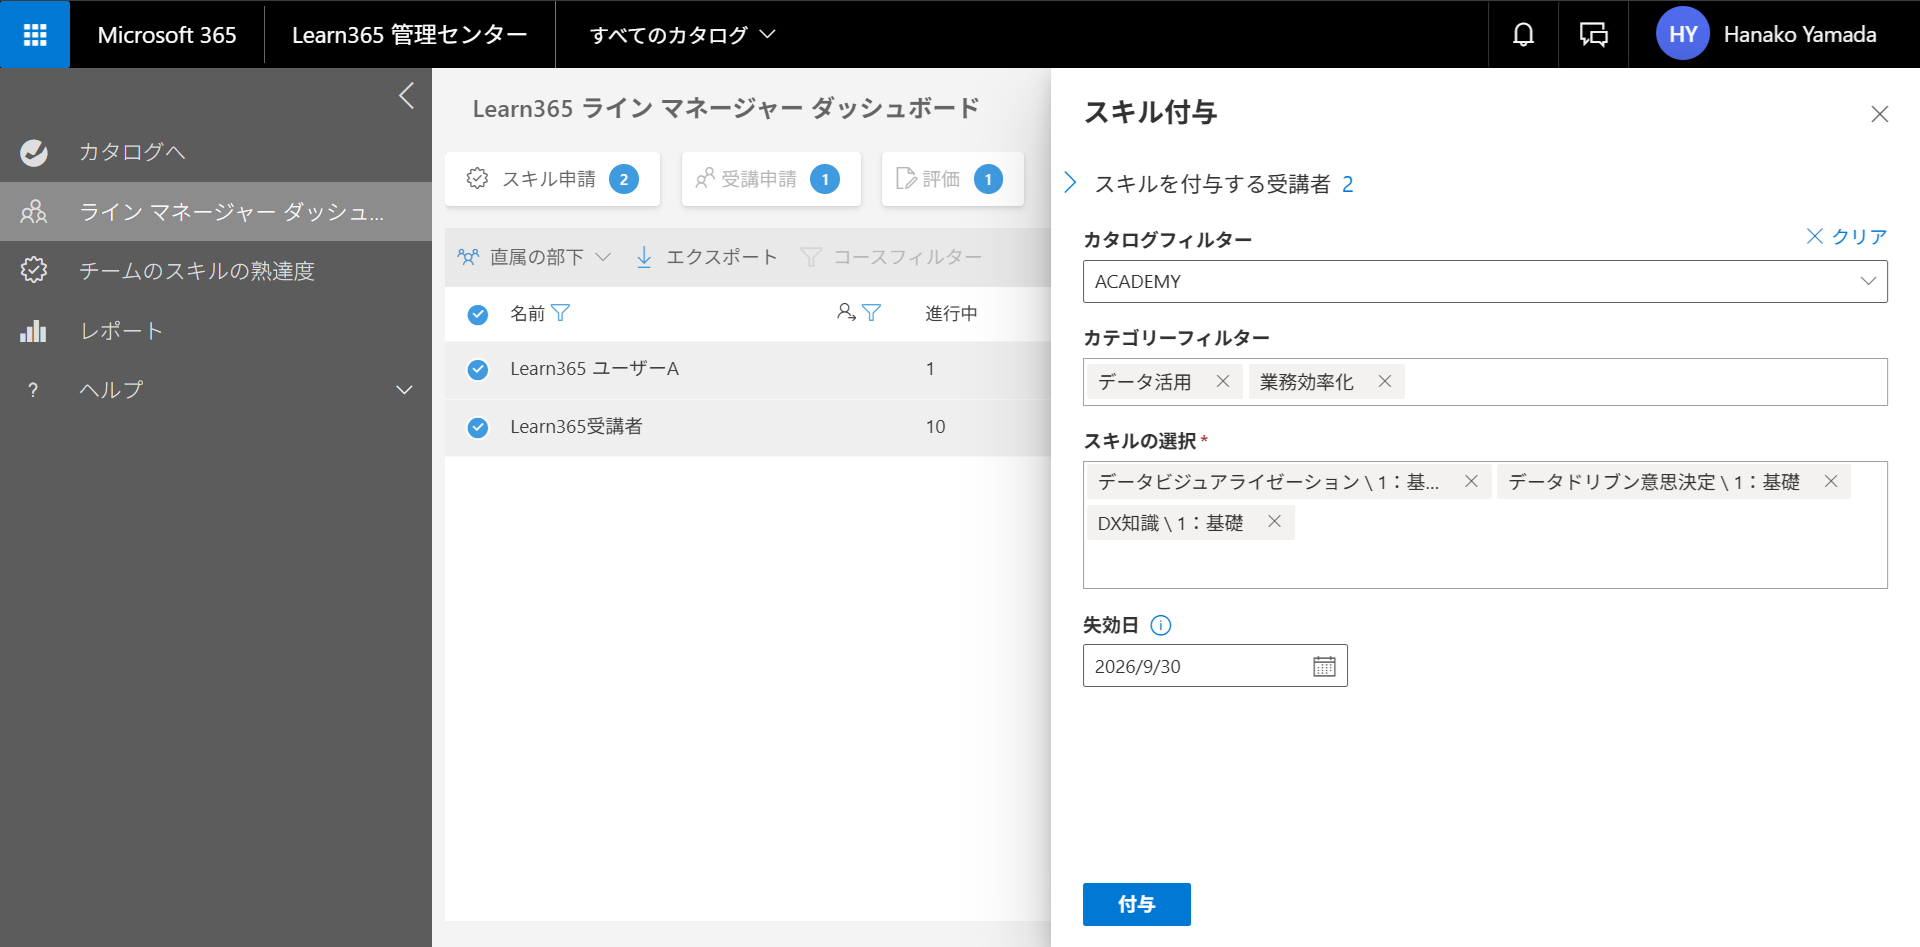Image resolution: width=1920 pixels, height=947 pixels.
Task: Remove DX知識 skill tag
Action: pos(1274,521)
